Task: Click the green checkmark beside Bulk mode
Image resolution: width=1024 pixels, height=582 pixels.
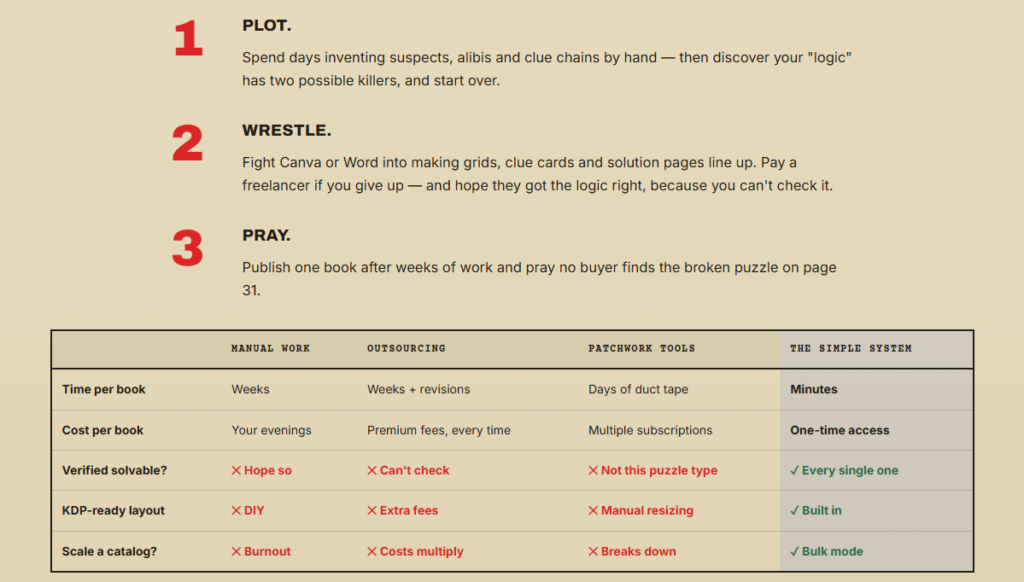Action: coord(795,551)
